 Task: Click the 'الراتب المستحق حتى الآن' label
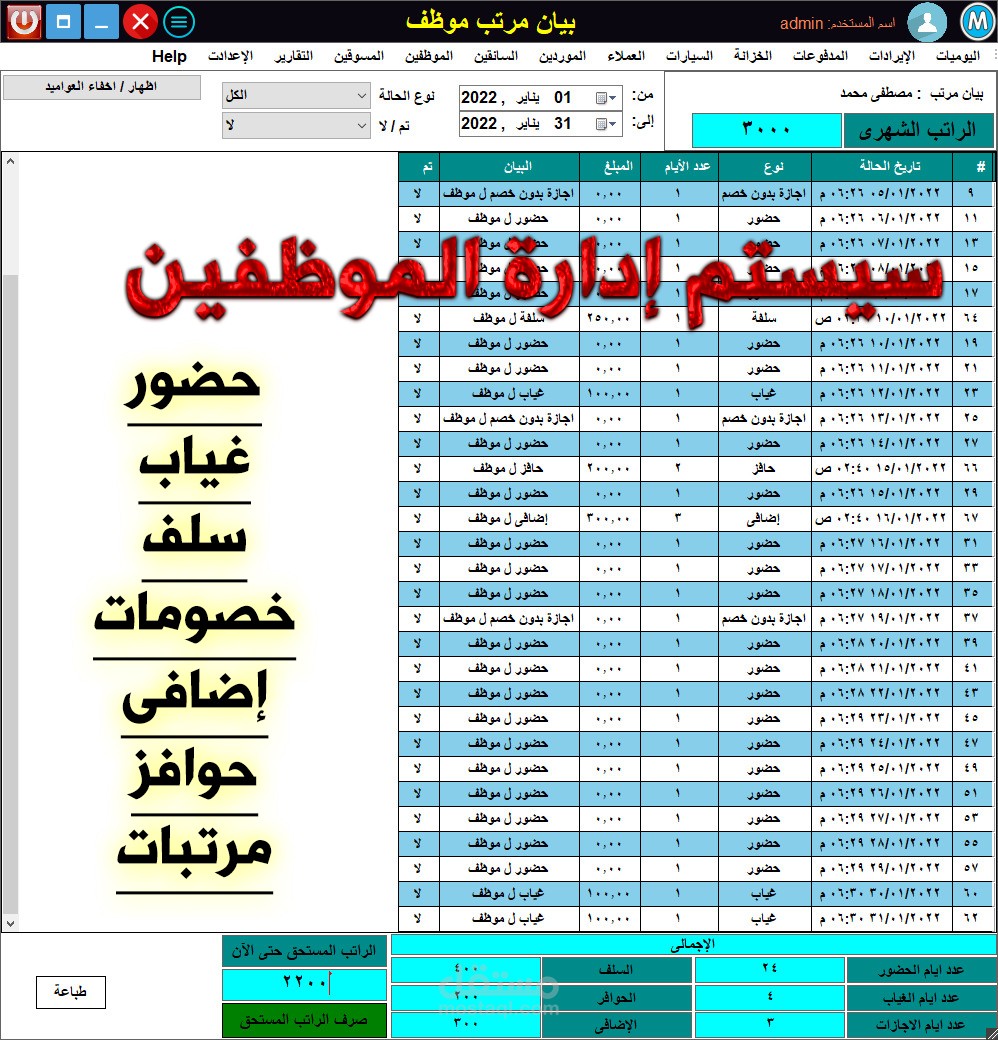click(304, 951)
